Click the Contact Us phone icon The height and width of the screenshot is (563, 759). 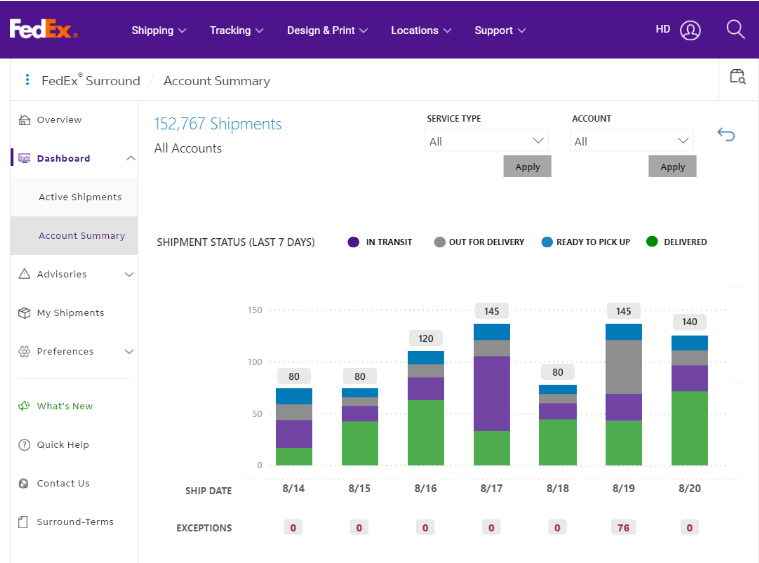coord(23,483)
